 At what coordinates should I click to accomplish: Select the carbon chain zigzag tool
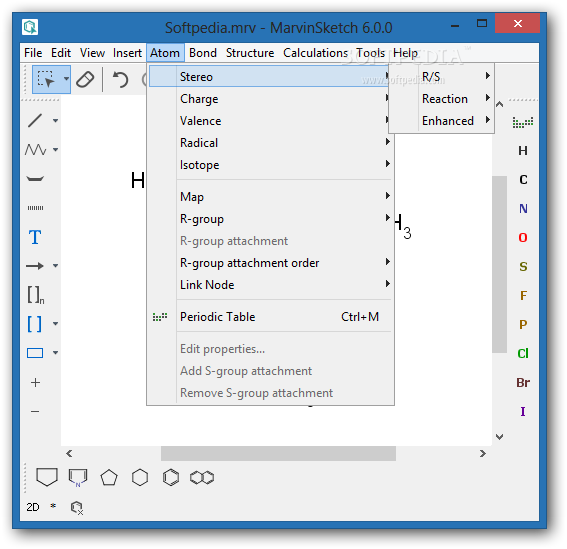point(35,149)
